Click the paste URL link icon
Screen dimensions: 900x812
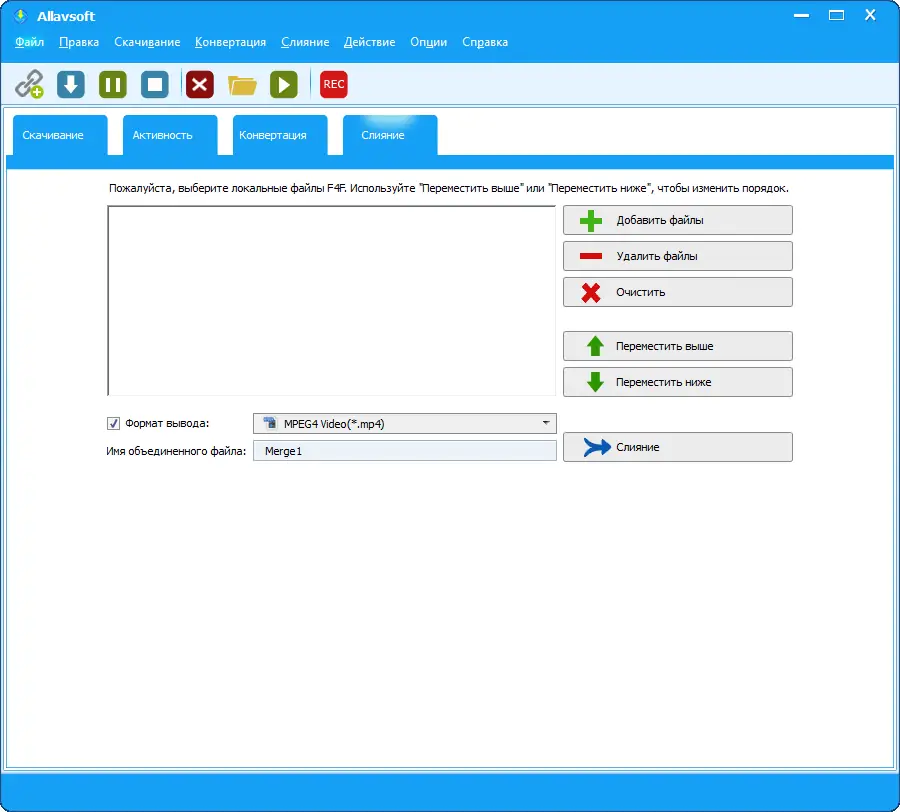[29, 84]
